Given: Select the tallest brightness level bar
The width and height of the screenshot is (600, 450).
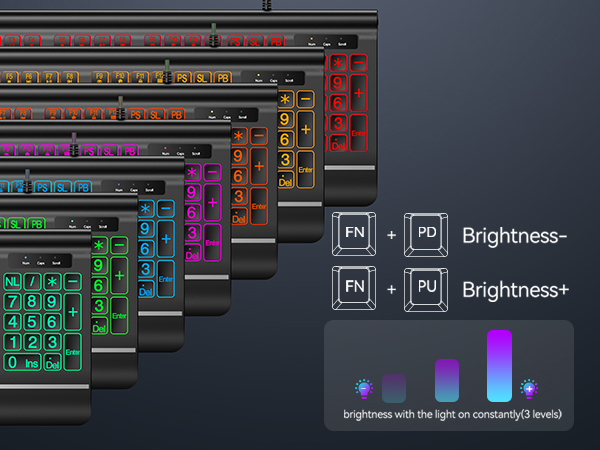Looking at the screenshot, I should [x=499, y=366].
